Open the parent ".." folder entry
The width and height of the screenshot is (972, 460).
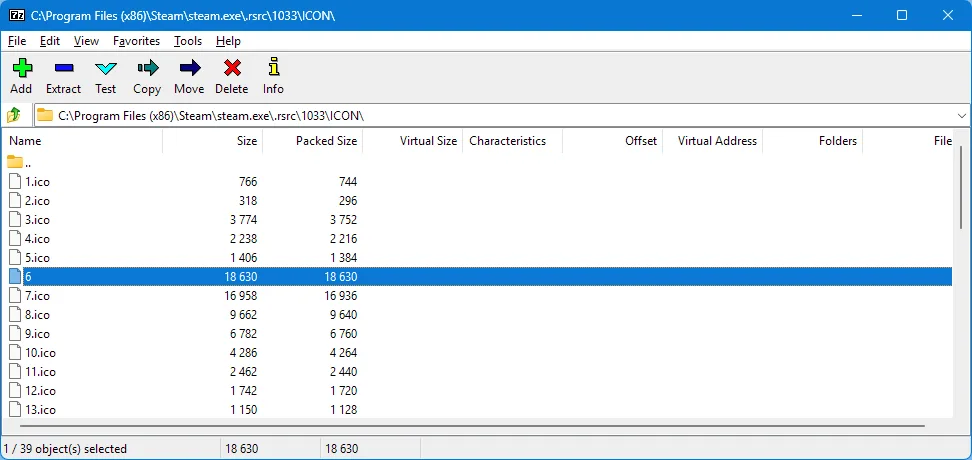click(28, 162)
